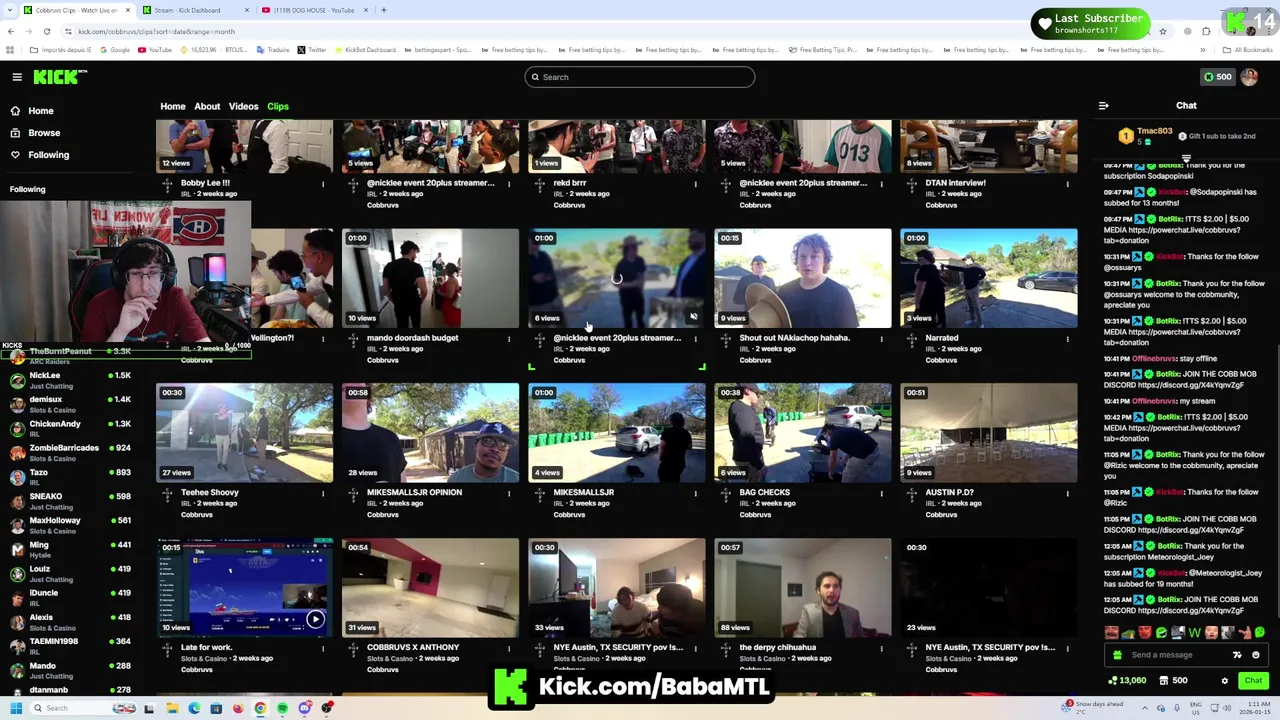Viewport: 1280px width, 720px height.
Task: Switch to the channel Home tab
Action: tap(173, 106)
